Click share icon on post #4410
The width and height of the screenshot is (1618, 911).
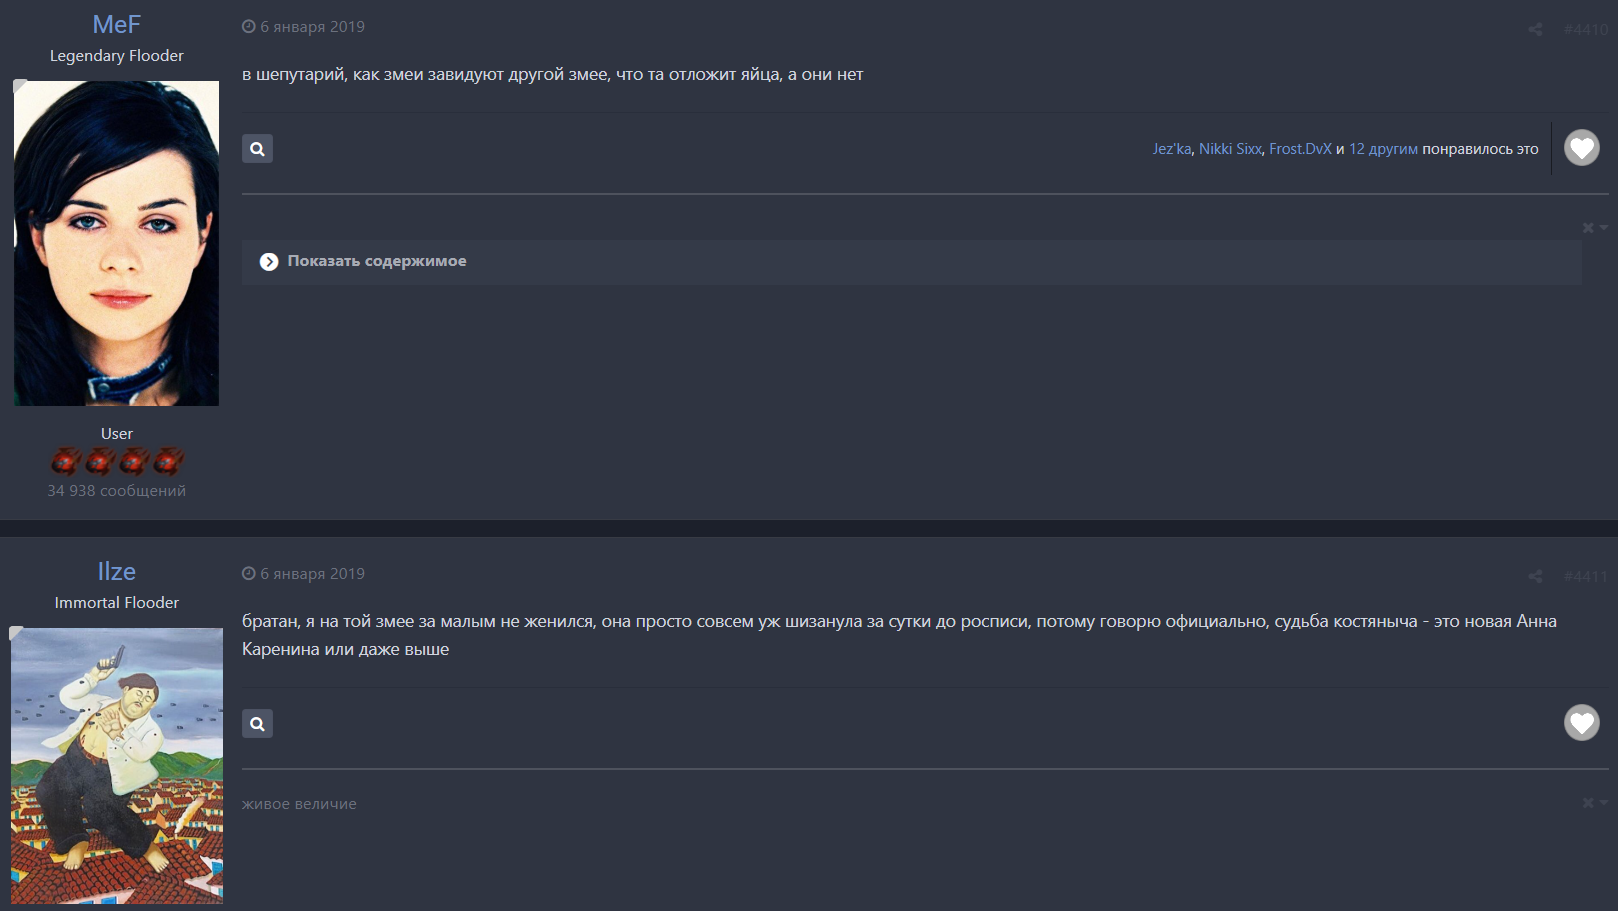pyautogui.click(x=1535, y=29)
